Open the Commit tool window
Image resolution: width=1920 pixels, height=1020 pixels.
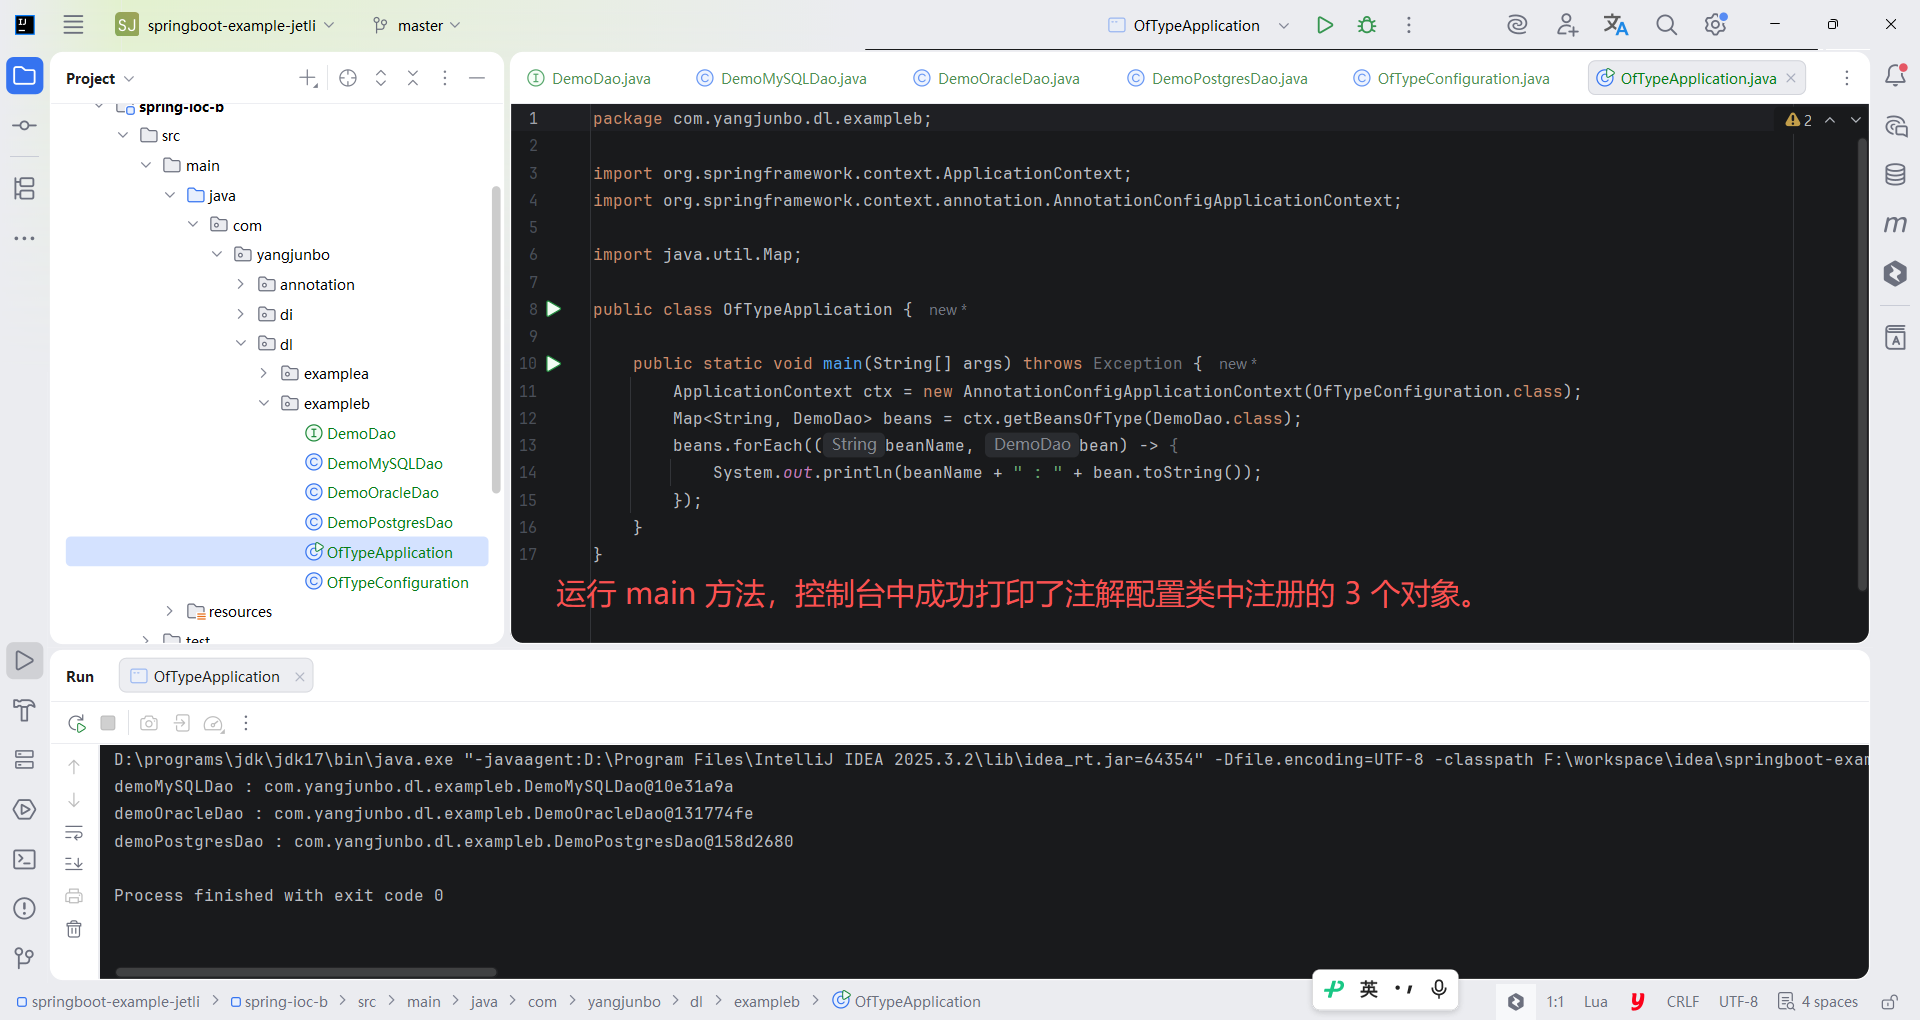click(x=25, y=126)
